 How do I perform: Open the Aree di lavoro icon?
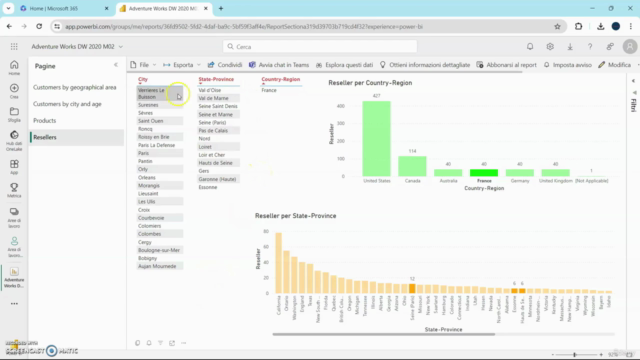14,218
